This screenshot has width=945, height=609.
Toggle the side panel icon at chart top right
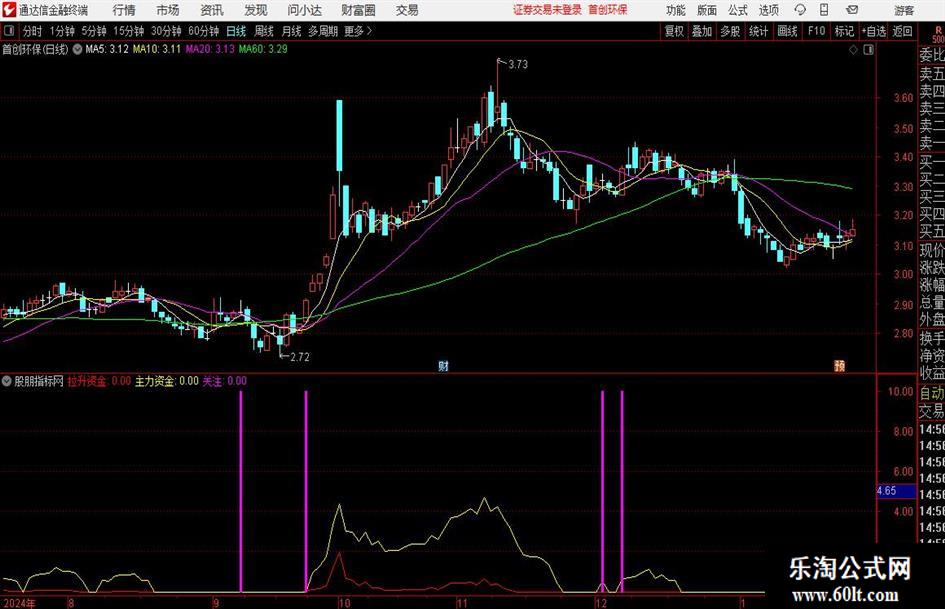[x=868, y=50]
